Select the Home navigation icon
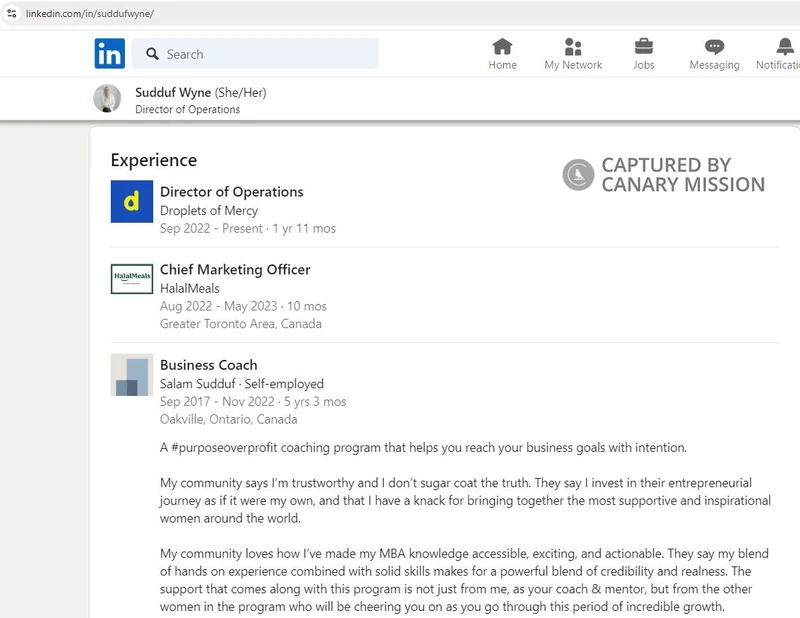 click(502, 46)
